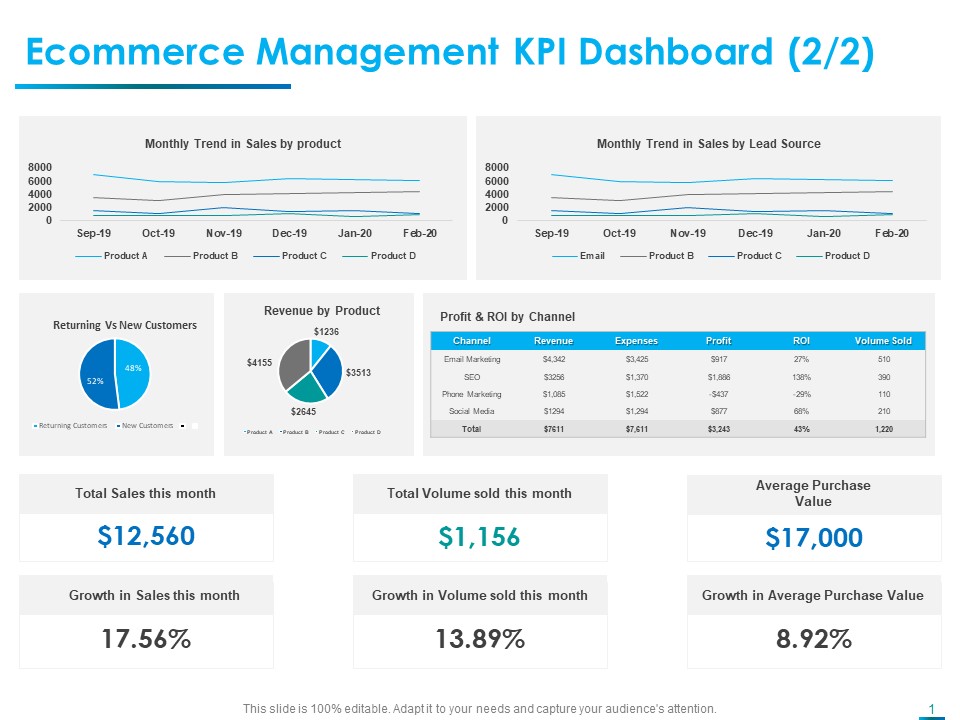Select Nov-19 axis label in Lead Source chart
The height and width of the screenshot is (720, 960).
coord(688,233)
